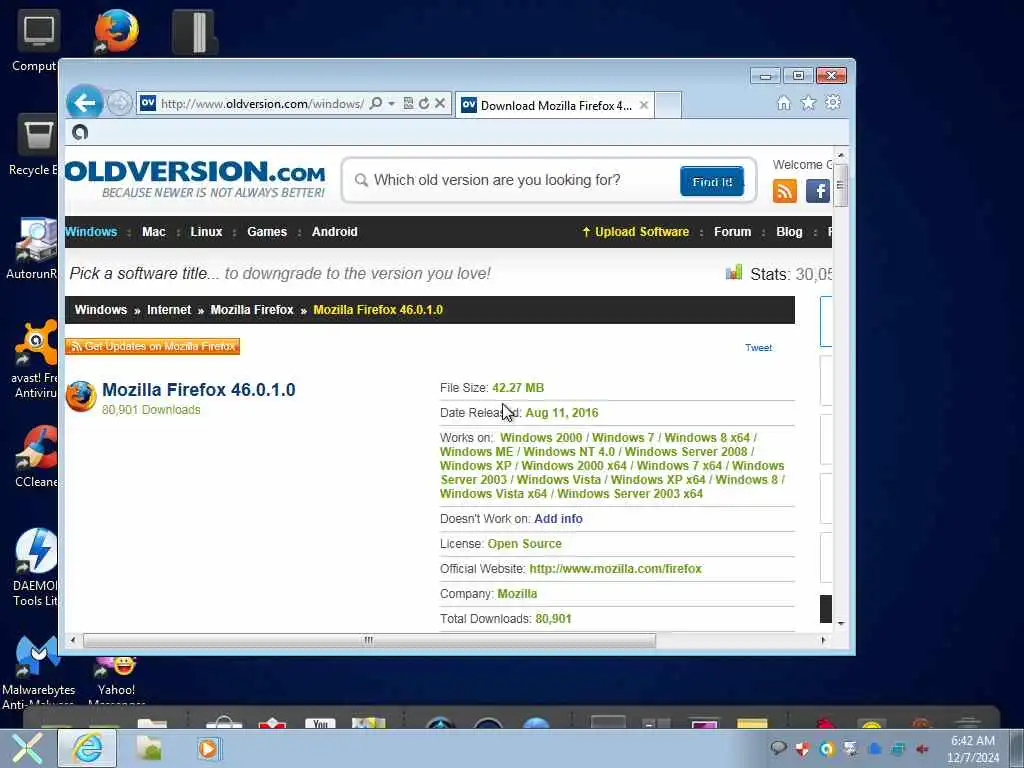Click the Mozilla Firefox 46.0.1.0 heading
Image resolution: width=1024 pixels, height=768 pixels.
click(199, 390)
